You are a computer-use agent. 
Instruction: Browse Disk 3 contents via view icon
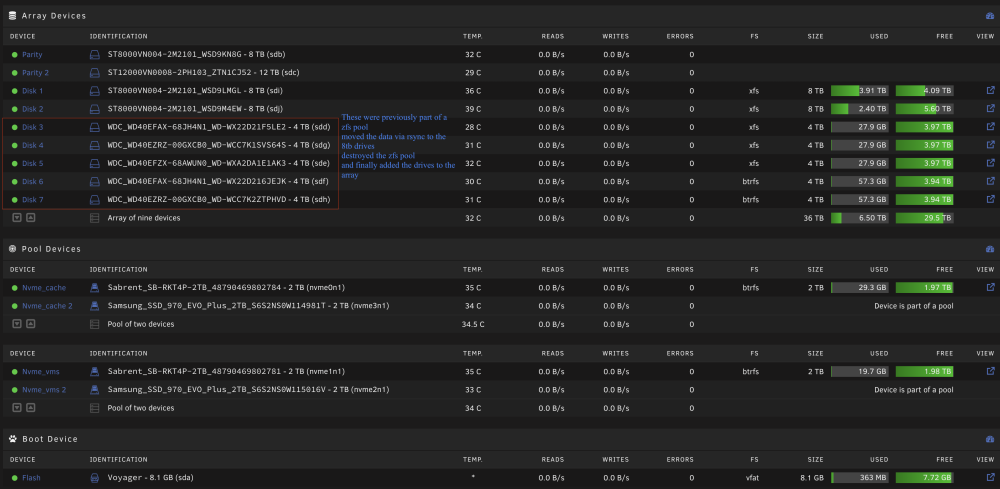point(990,127)
